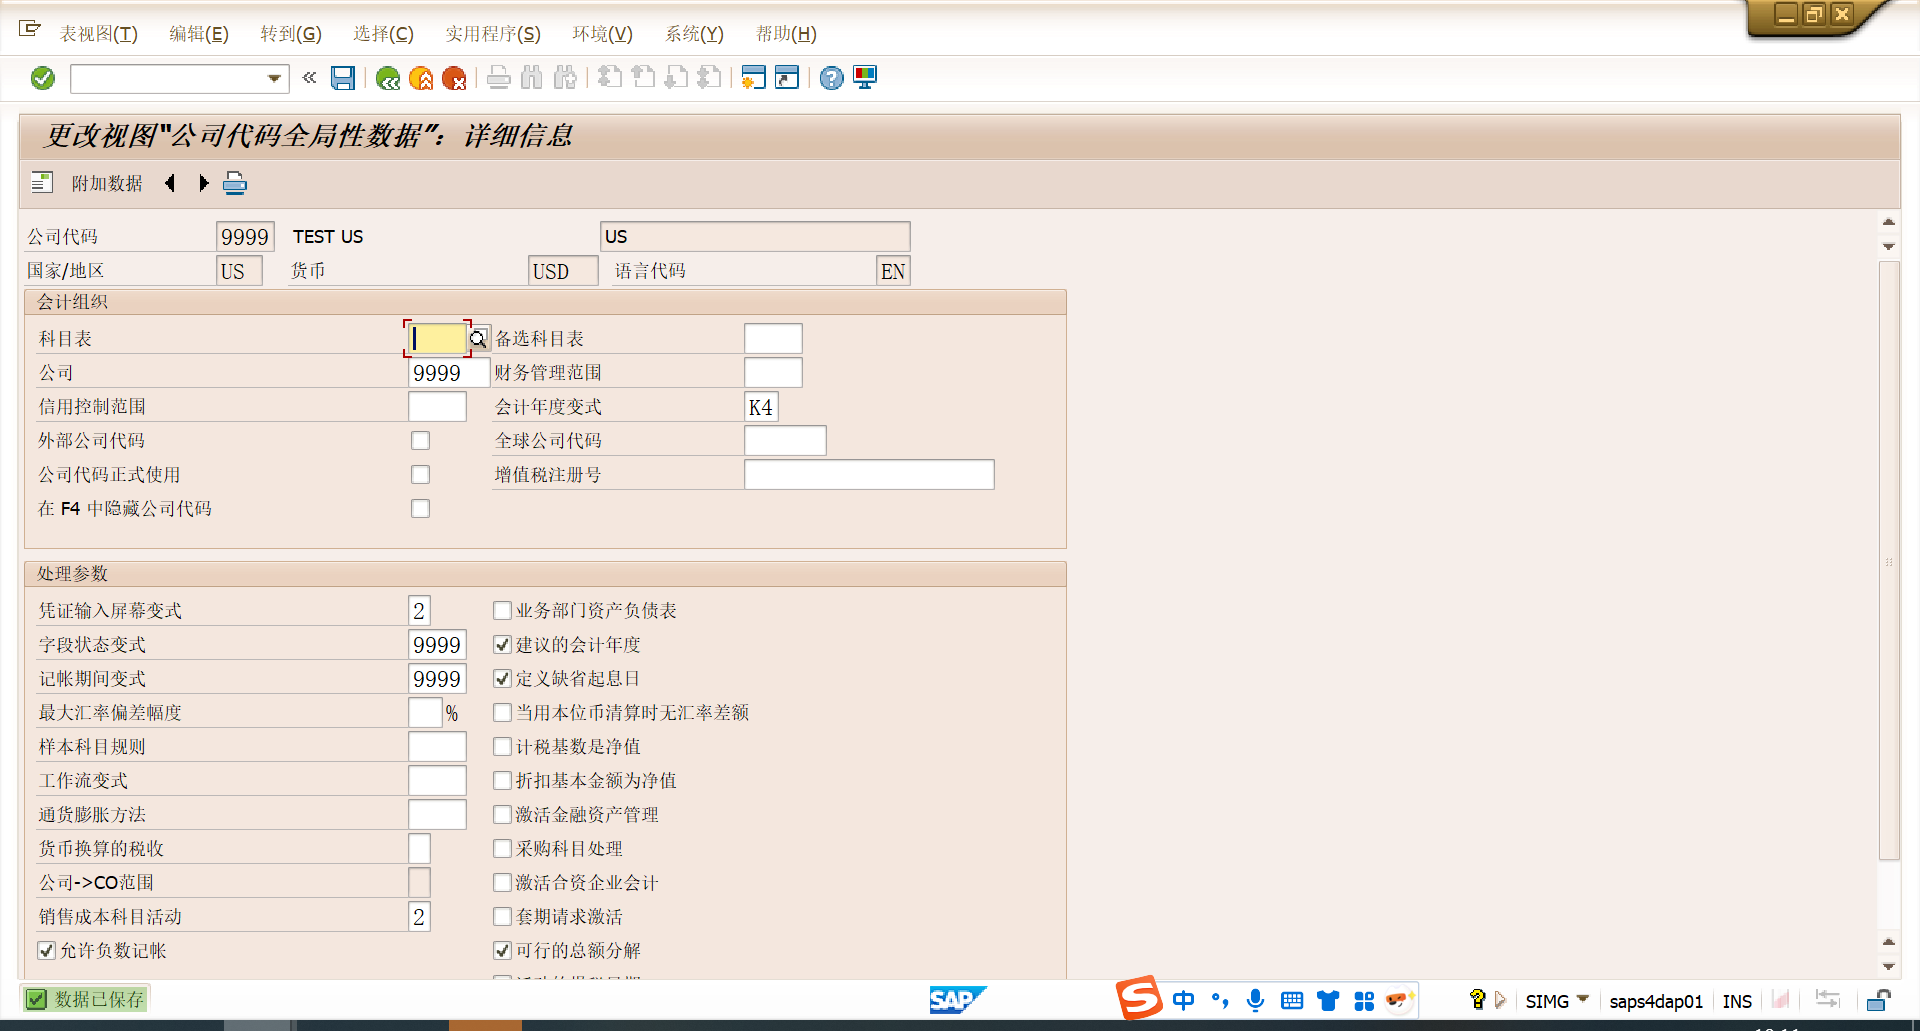Toggle the 允许负数记帐 checkbox
Viewport: 1920px width, 1031px height.
(x=47, y=951)
